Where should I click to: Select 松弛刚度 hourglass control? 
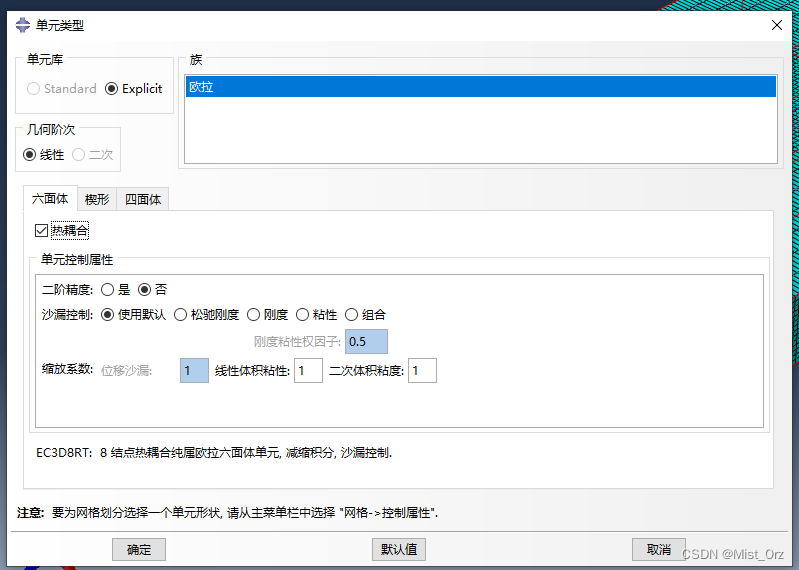point(181,314)
